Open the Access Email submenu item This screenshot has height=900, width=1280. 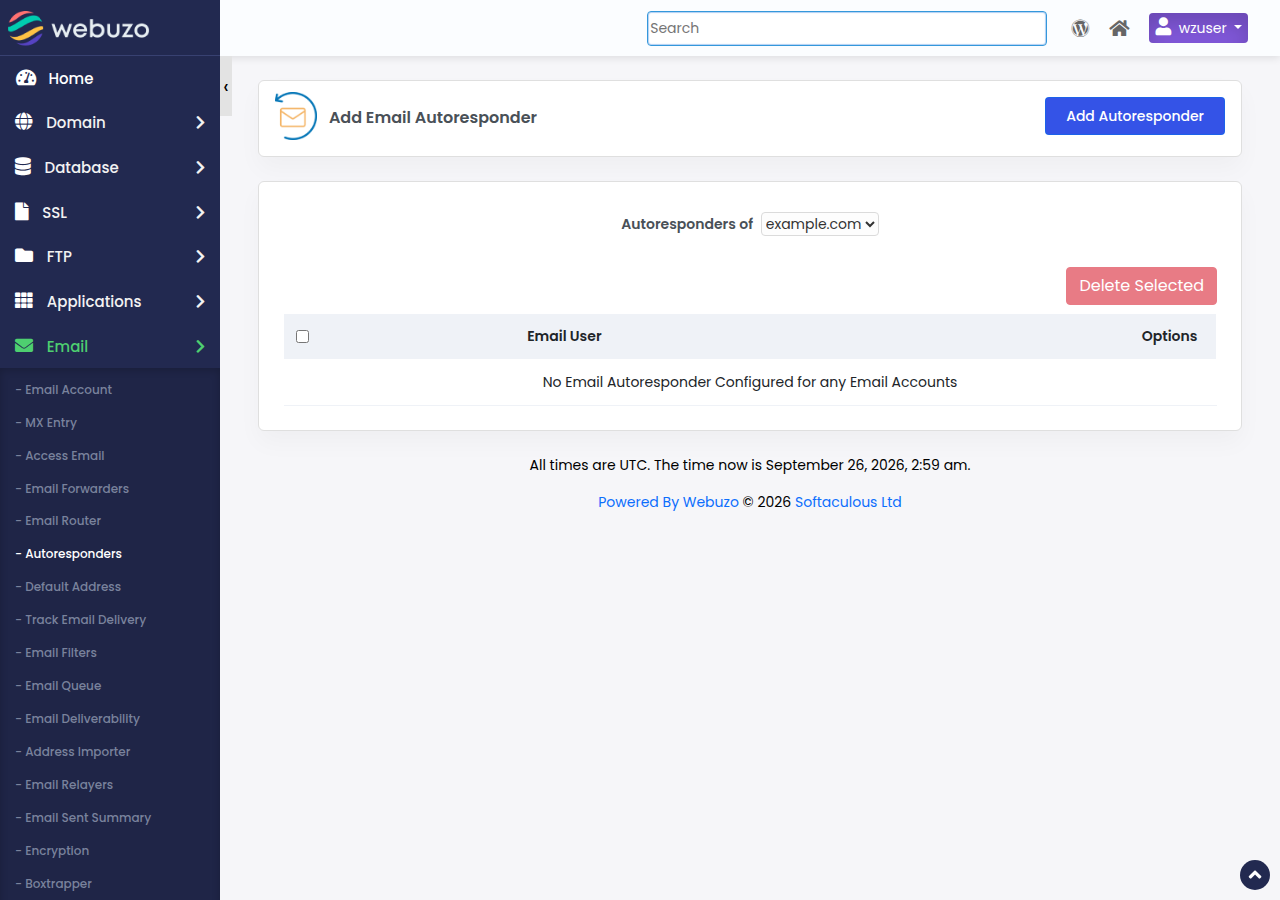[60, 456]
